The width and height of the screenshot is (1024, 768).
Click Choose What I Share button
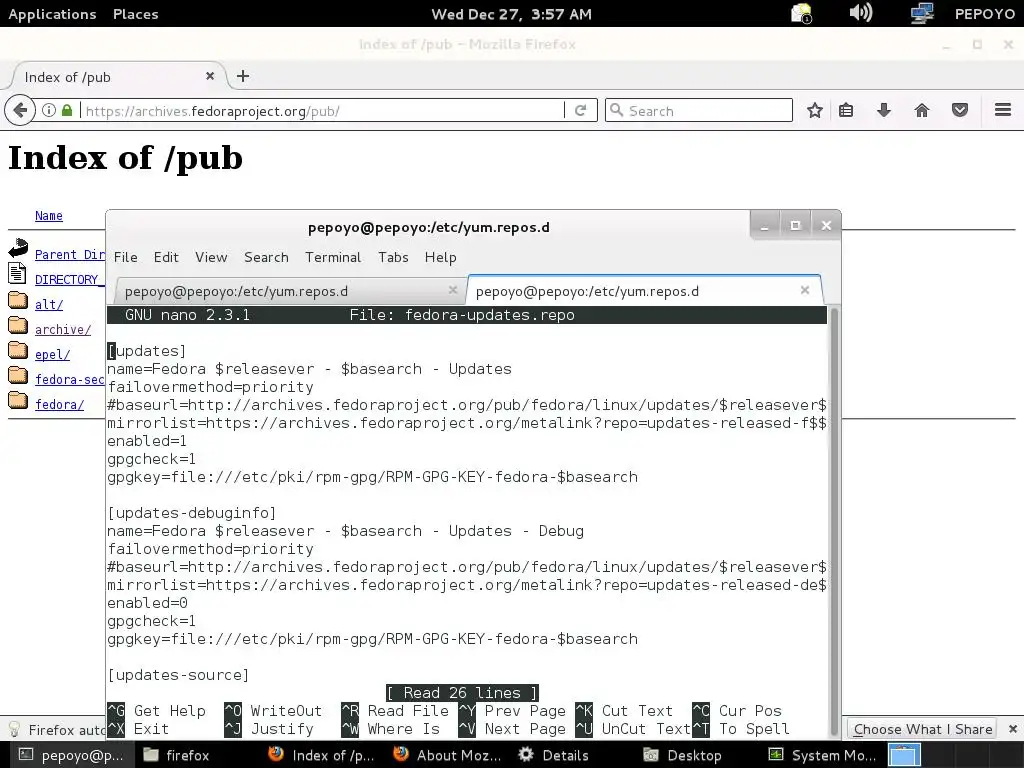pos(923,729)
